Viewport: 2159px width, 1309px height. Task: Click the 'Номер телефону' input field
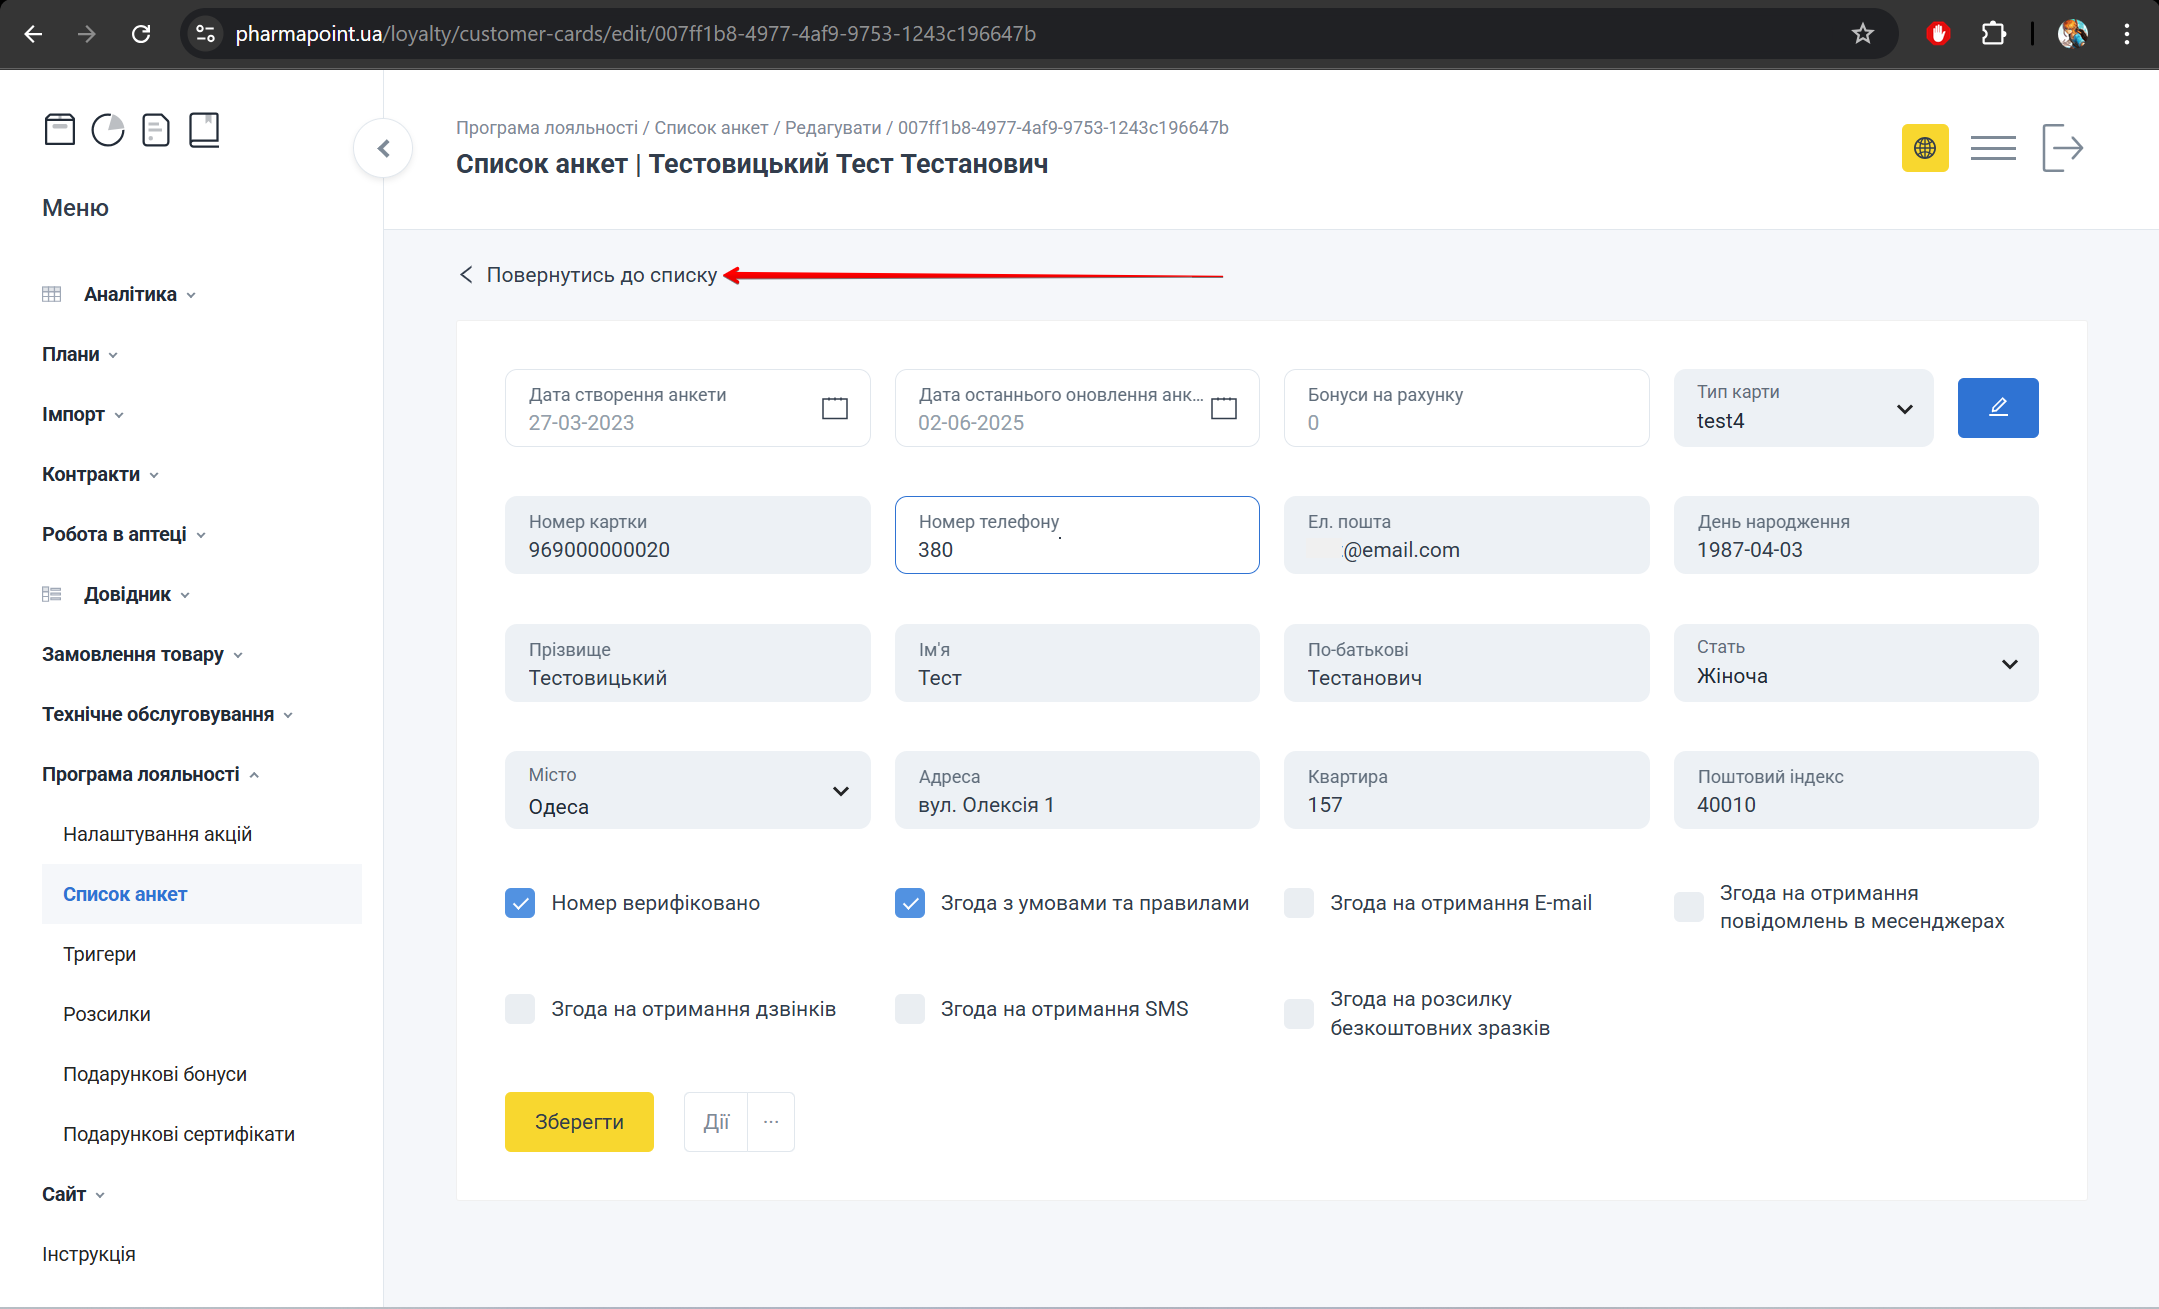(1076, 549)
